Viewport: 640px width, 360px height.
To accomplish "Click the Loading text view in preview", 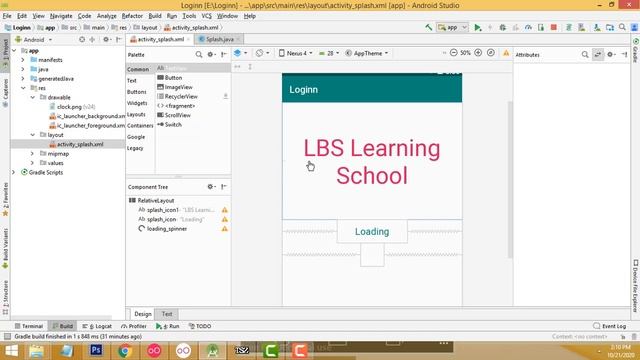I will (372, 231).
